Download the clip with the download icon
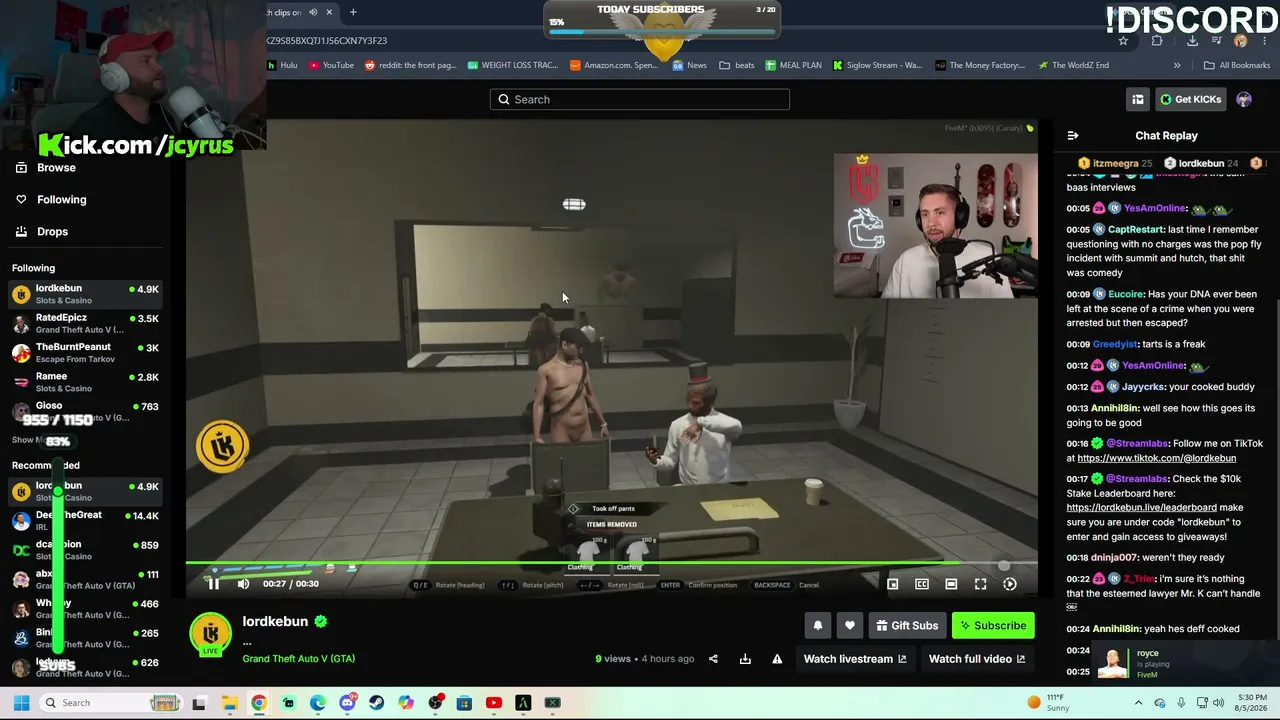Screen dimensions: 1280x720 (745, 659)
